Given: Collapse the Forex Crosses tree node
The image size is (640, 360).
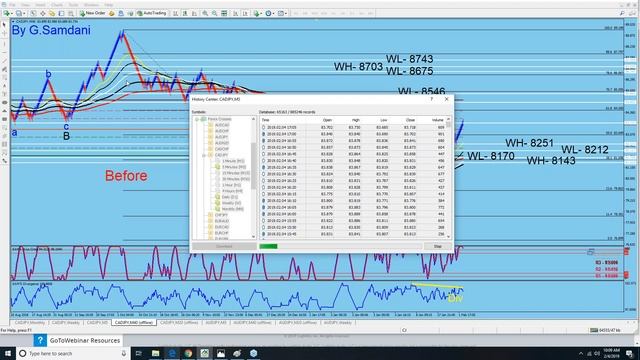Looking at the screenshot, I should 197,119.
